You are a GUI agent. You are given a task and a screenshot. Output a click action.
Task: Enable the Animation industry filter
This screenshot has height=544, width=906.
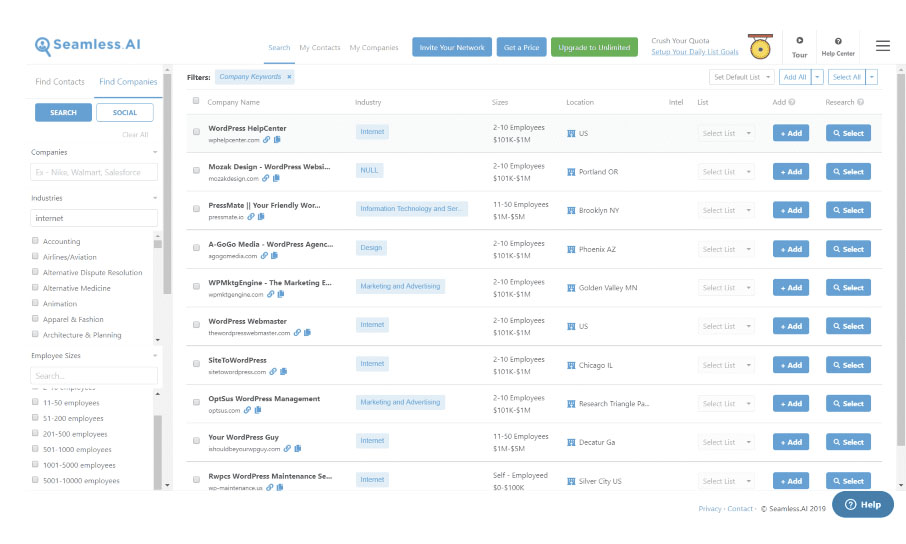coord(35,303)
